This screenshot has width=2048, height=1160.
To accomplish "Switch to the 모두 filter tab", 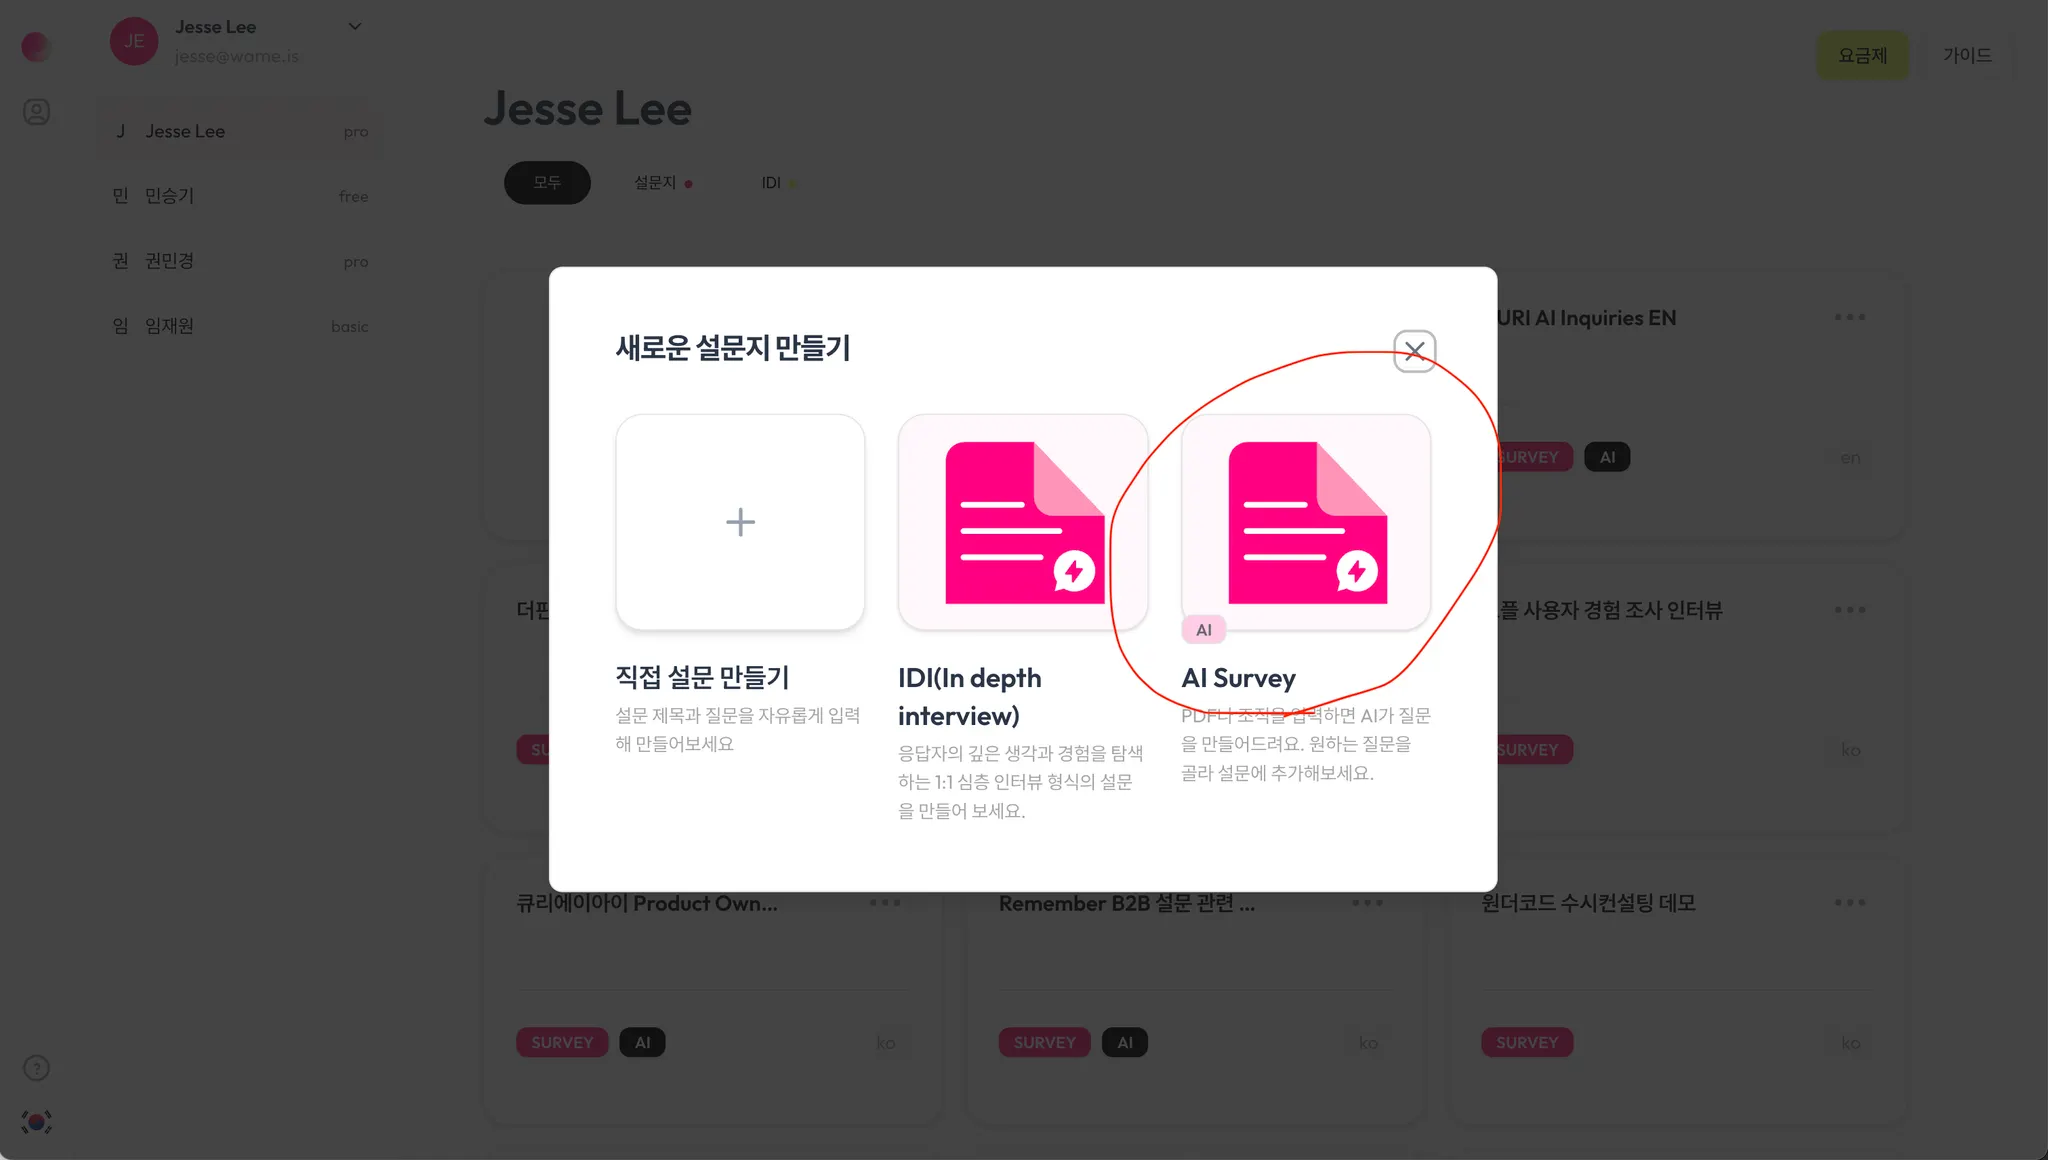I will [547, 183].
